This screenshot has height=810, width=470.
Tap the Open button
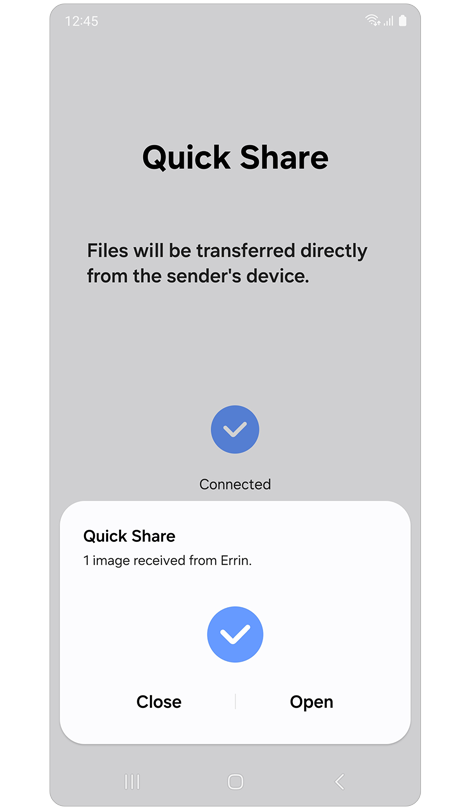(x=311, y=702)
